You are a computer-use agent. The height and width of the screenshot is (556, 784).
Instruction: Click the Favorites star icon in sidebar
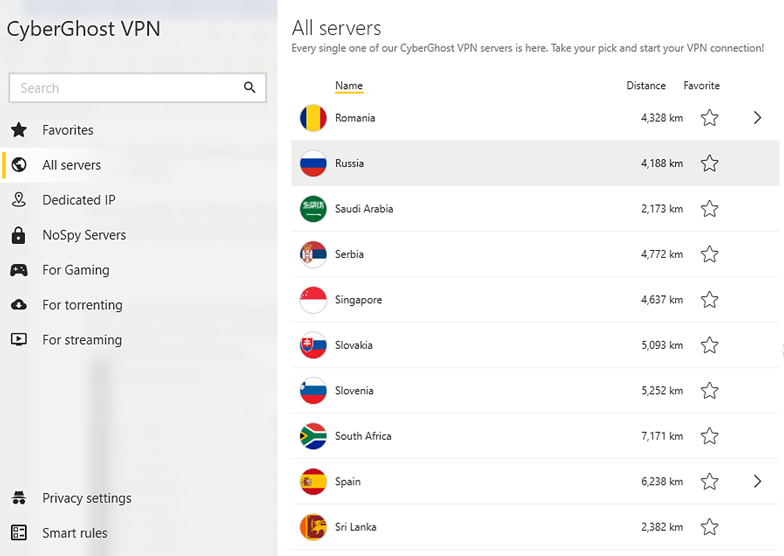click(x=19, y=130)
